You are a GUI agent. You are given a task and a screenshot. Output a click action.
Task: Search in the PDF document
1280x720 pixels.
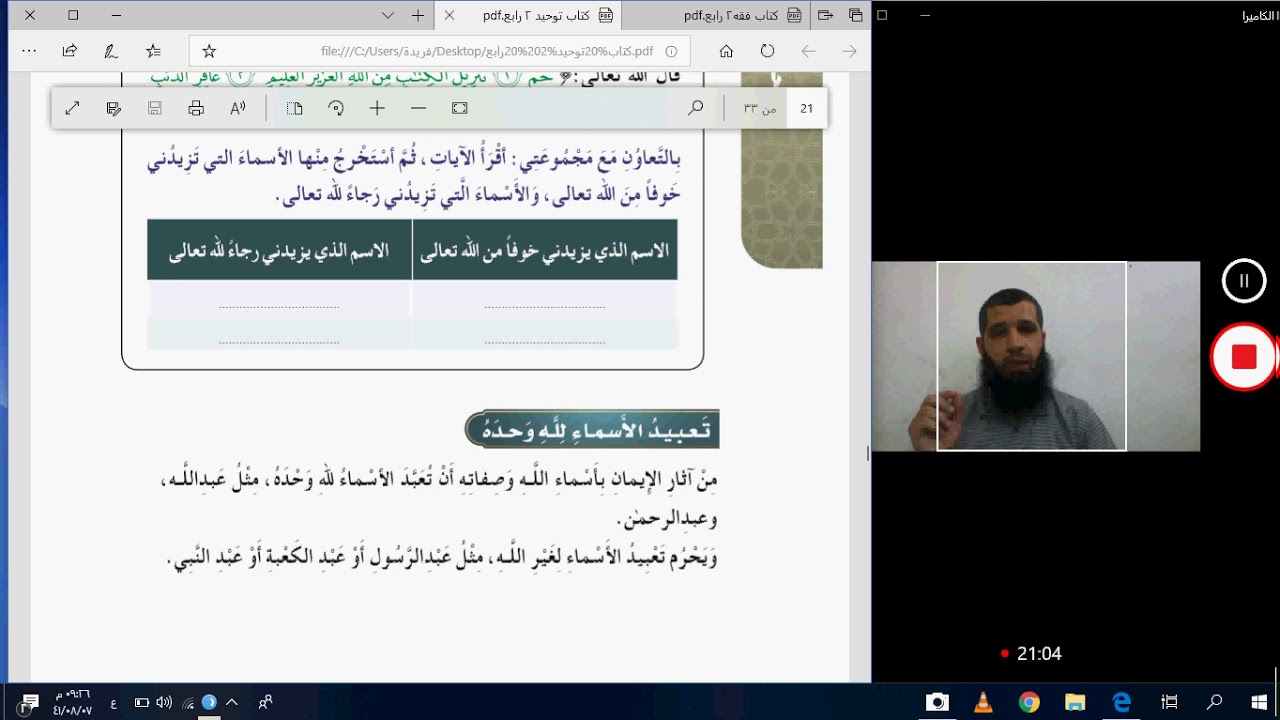pos(696,108)
